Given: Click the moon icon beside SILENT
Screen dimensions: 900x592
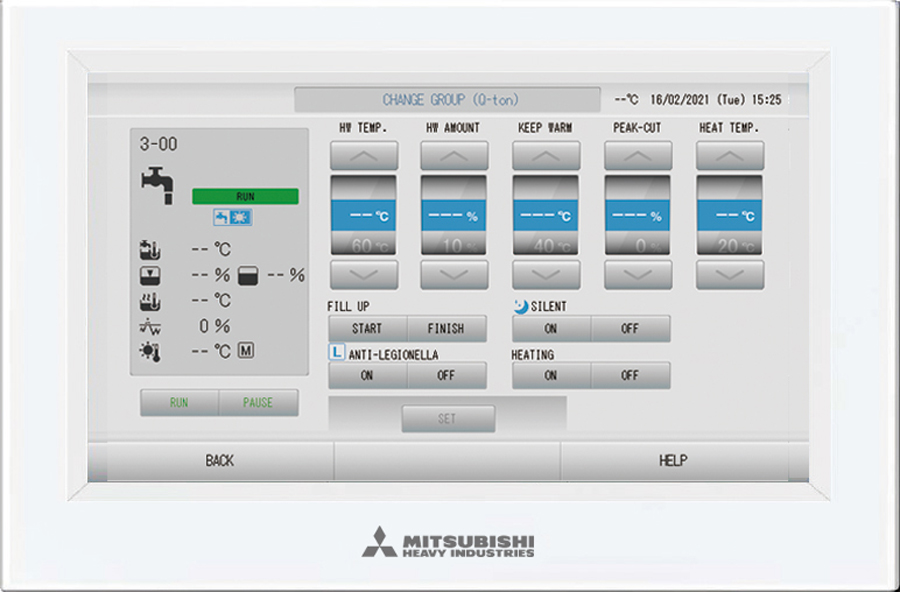Looking at the screenshot, I should click(521, 306).
